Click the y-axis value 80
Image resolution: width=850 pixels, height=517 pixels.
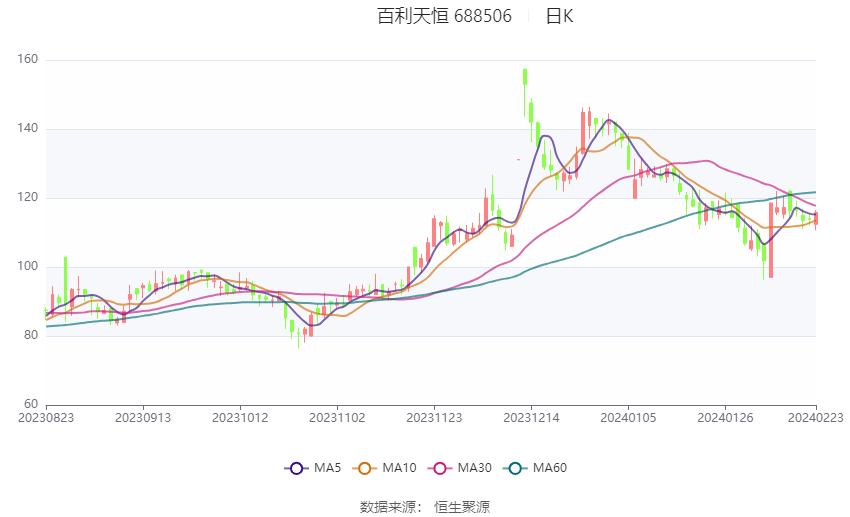pyautogui.click(x=31, y=335)
